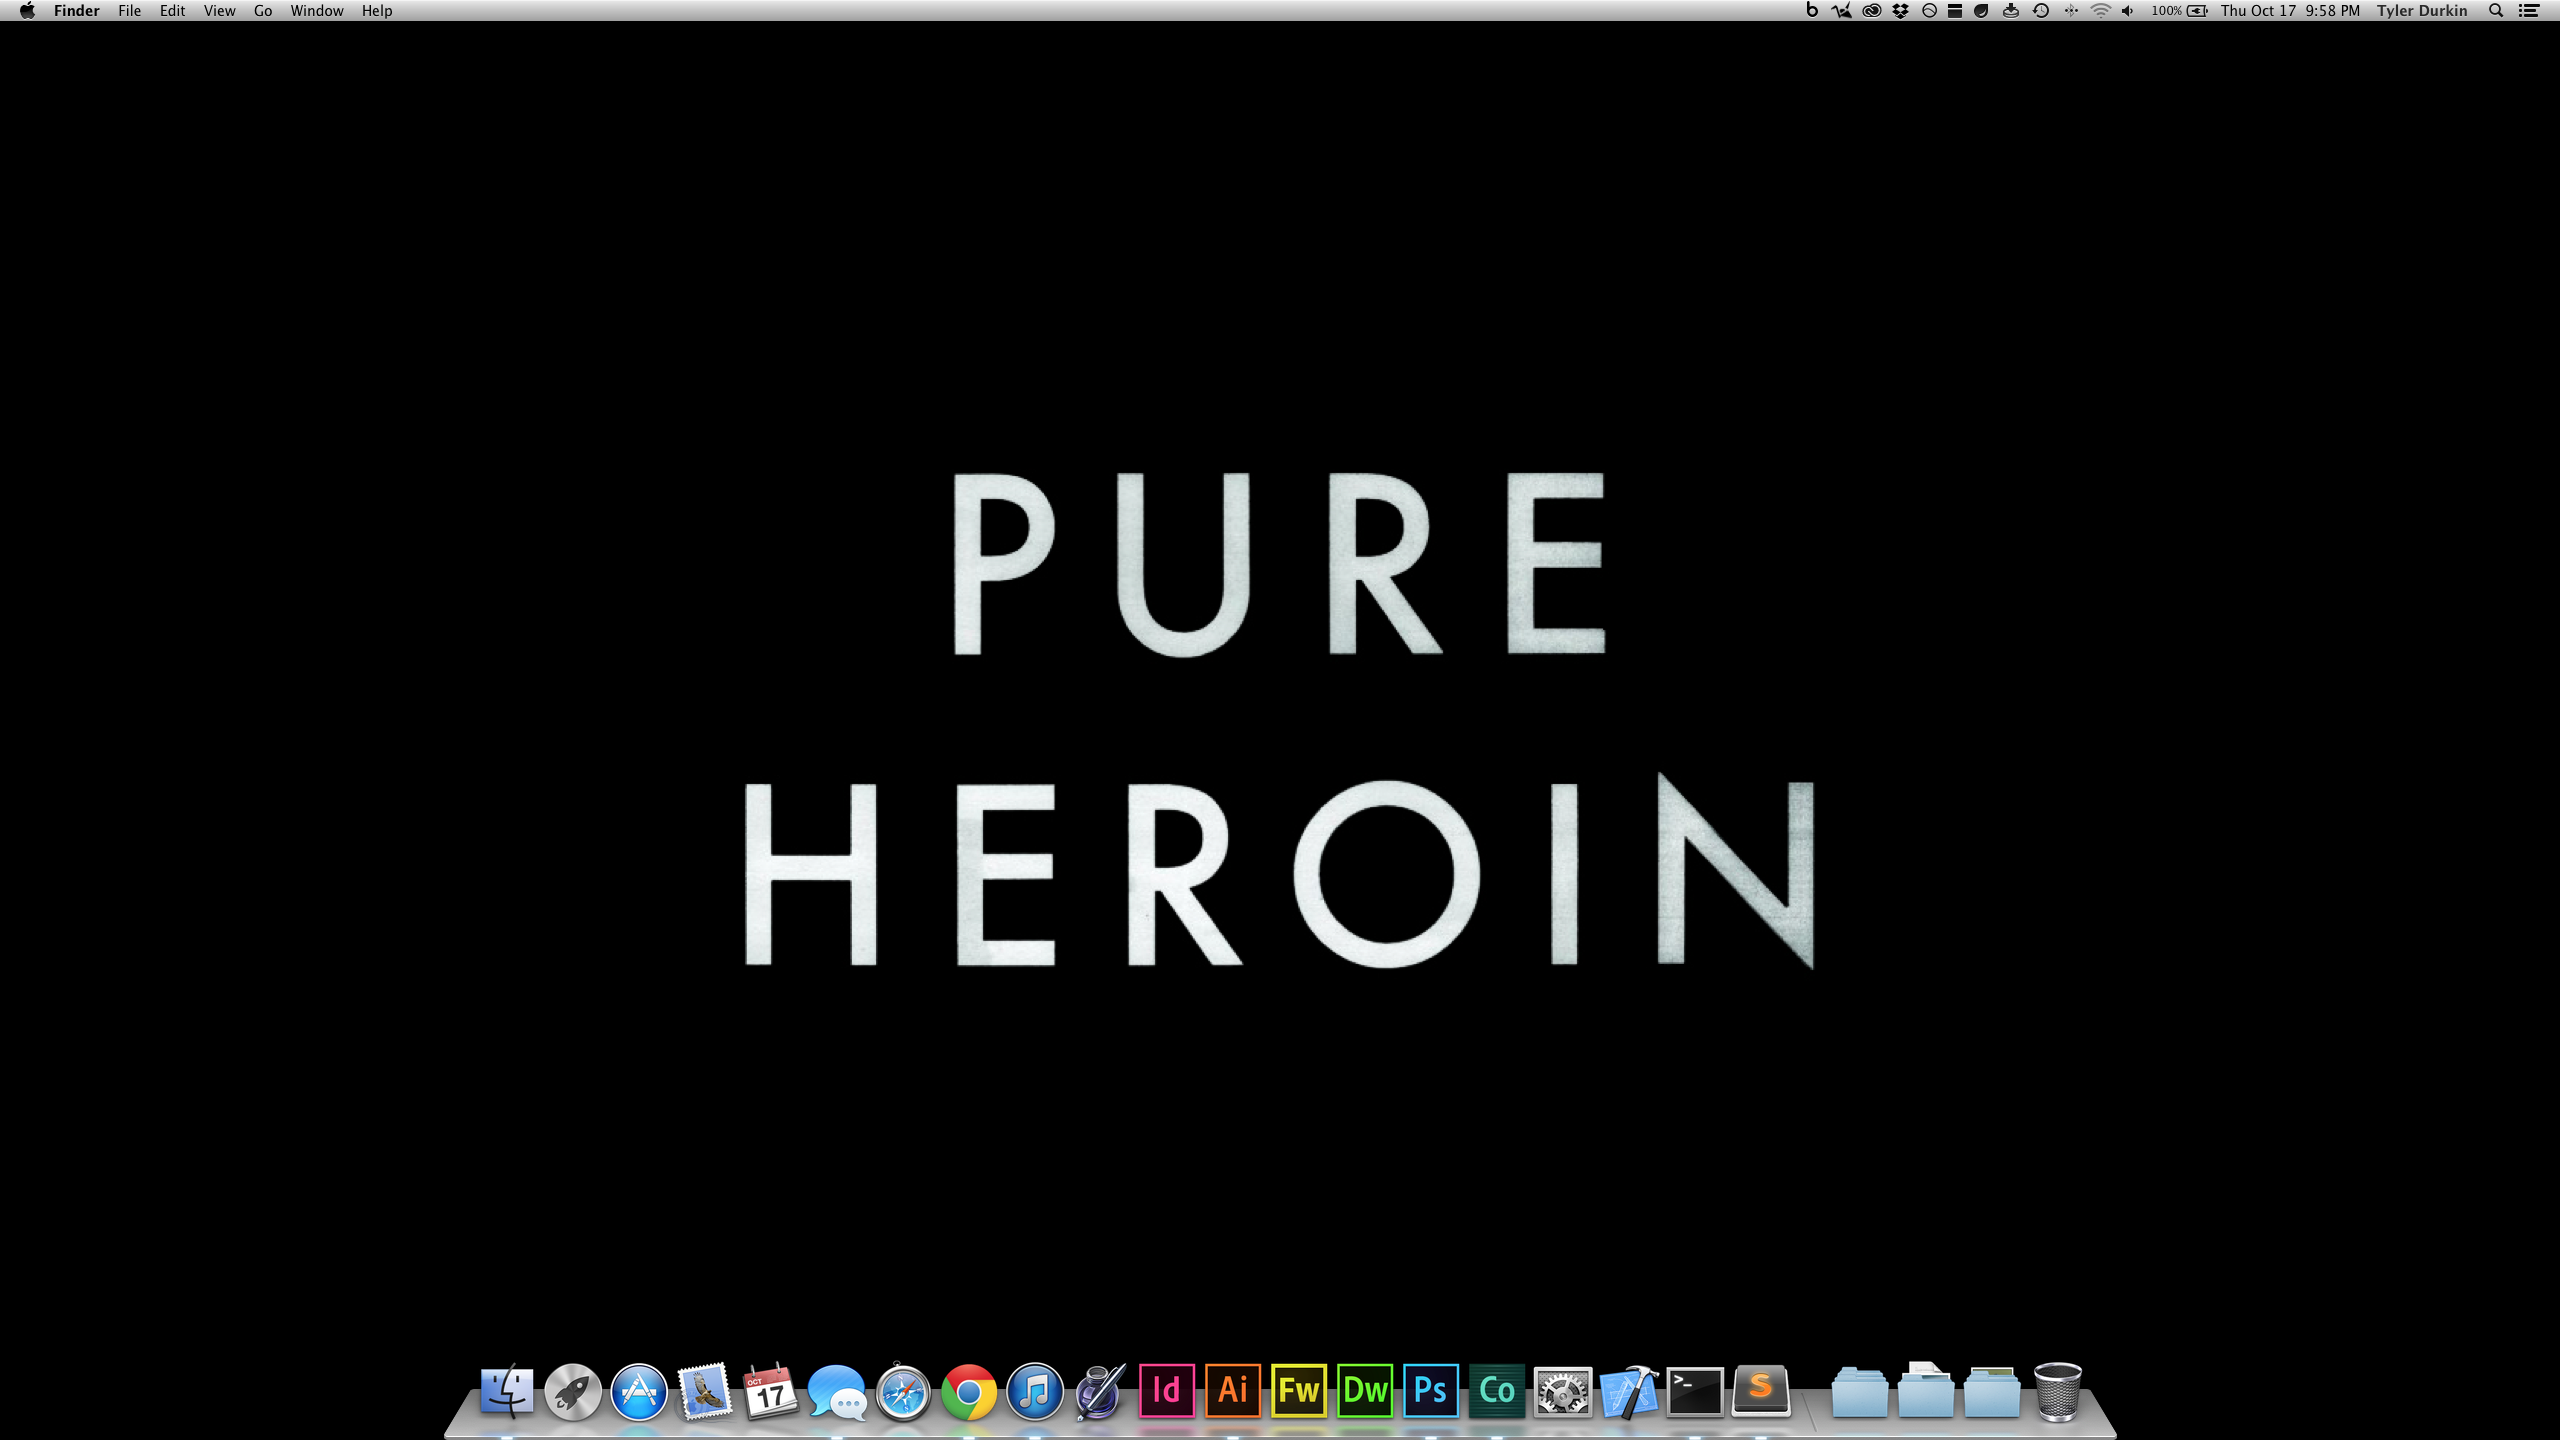Viewport: 2560px width, 1440px height.
Task: Open the File menu
Action: tap(129, 11)
